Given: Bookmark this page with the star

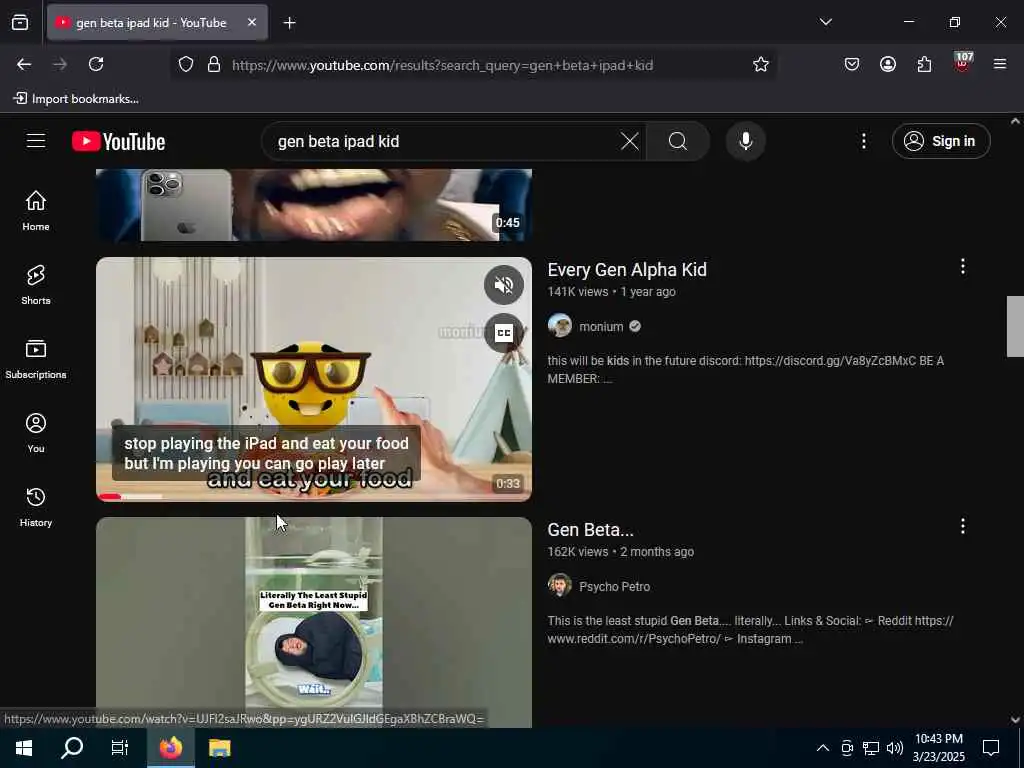Looking at the screenshot, I should (760, 64).
